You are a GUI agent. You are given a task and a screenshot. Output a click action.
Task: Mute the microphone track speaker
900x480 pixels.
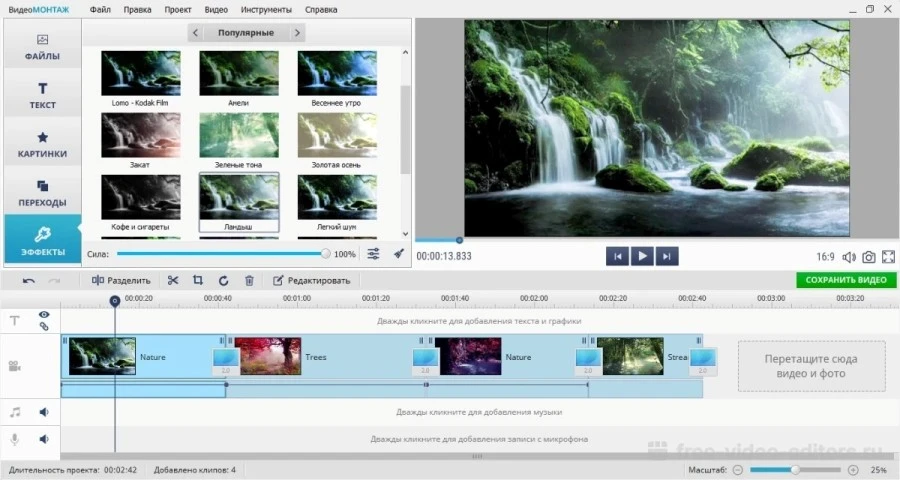click(x=44, y=439)
